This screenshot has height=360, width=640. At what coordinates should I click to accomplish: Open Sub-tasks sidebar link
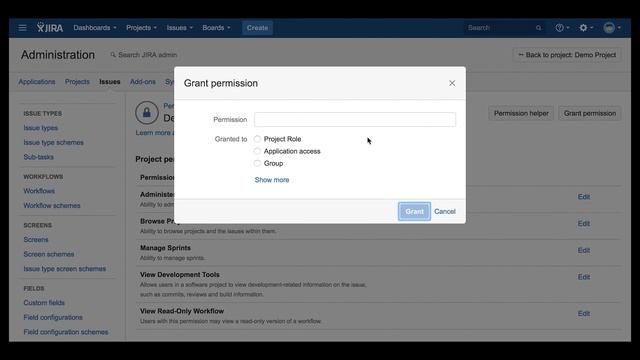(38, 157)
